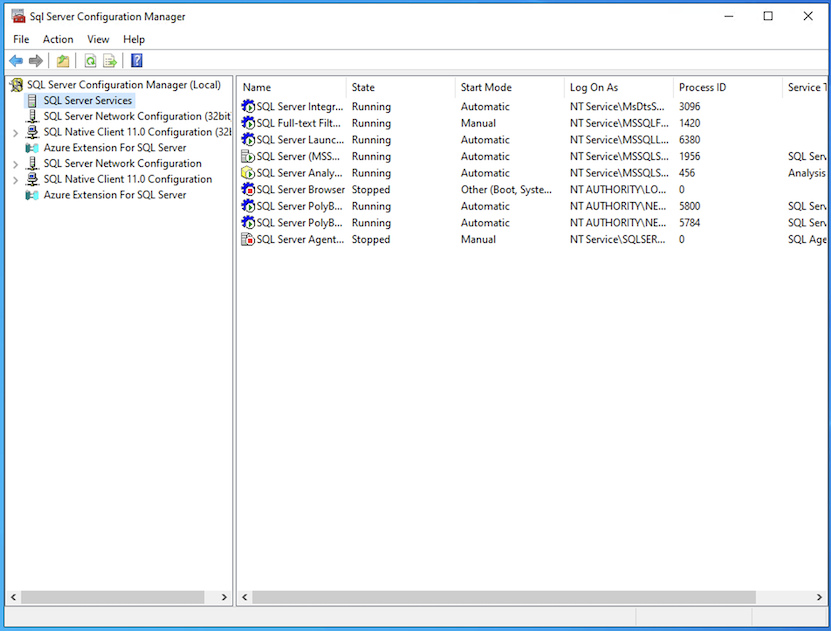Click the SQL Server Agent service icon
The width and height of the screenshot is (831, 631).
pyautogui.click(x=248, y=239)
